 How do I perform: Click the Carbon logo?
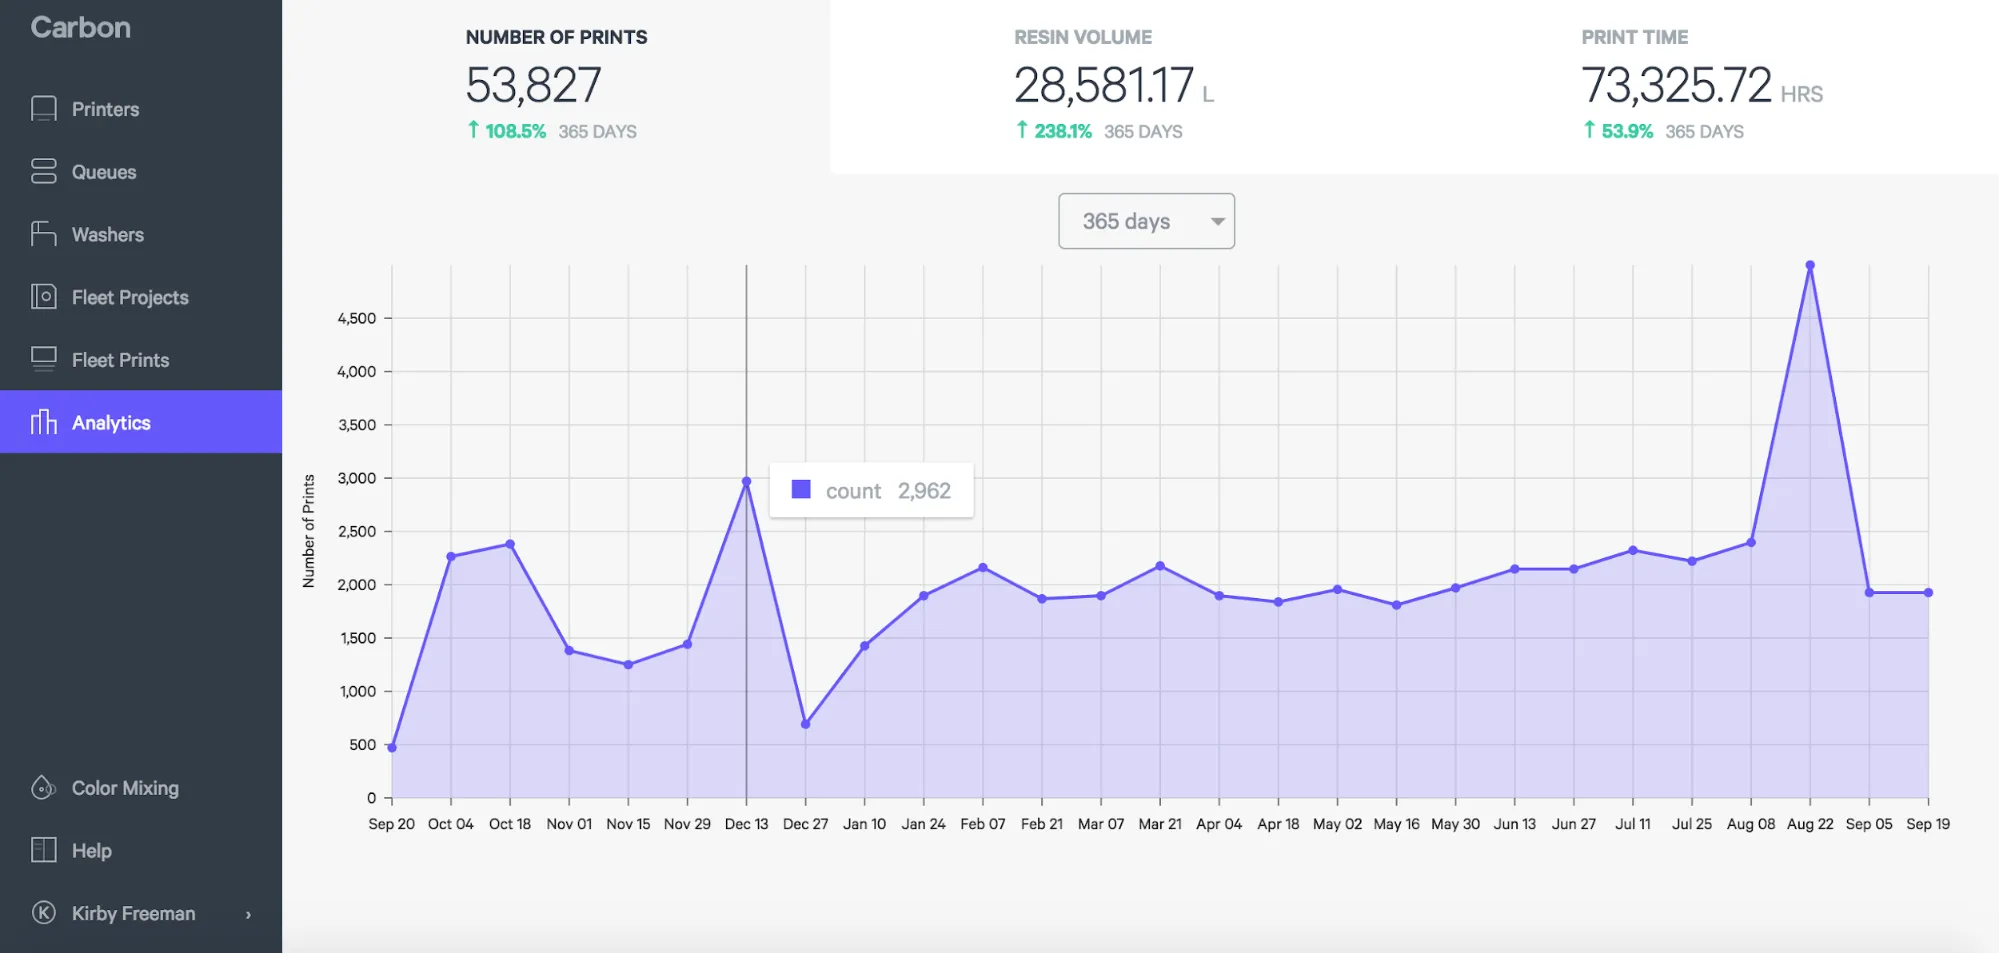(x=81, y=27)
